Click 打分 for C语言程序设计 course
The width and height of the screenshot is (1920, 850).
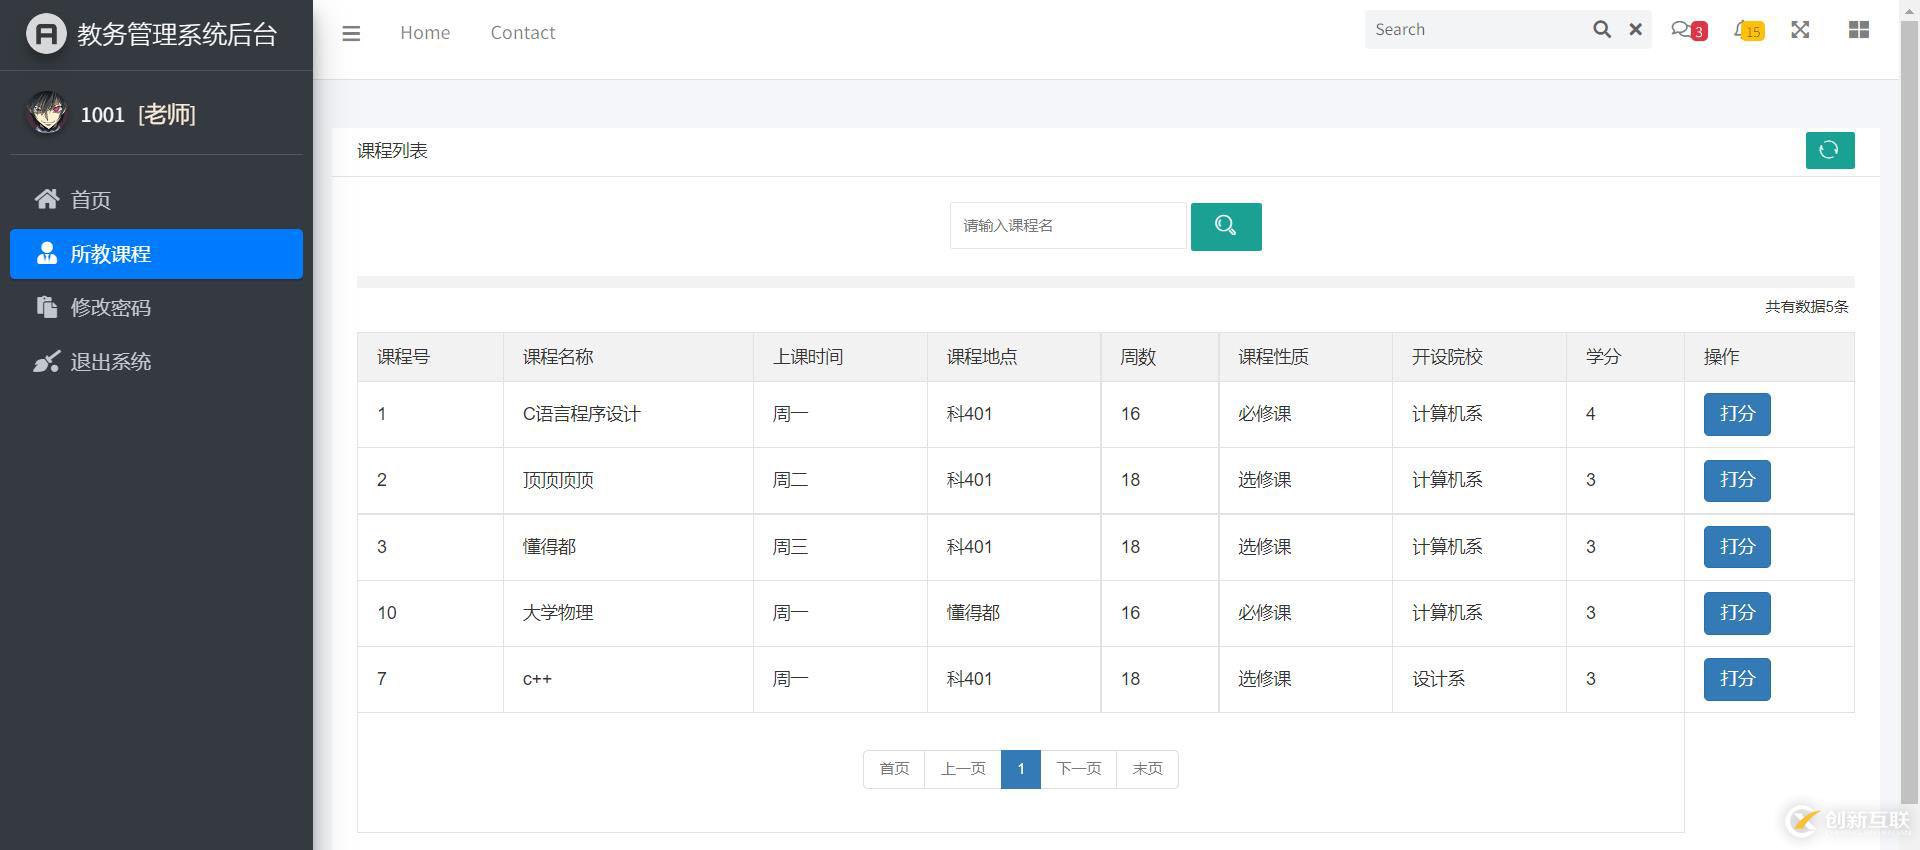1736,414
